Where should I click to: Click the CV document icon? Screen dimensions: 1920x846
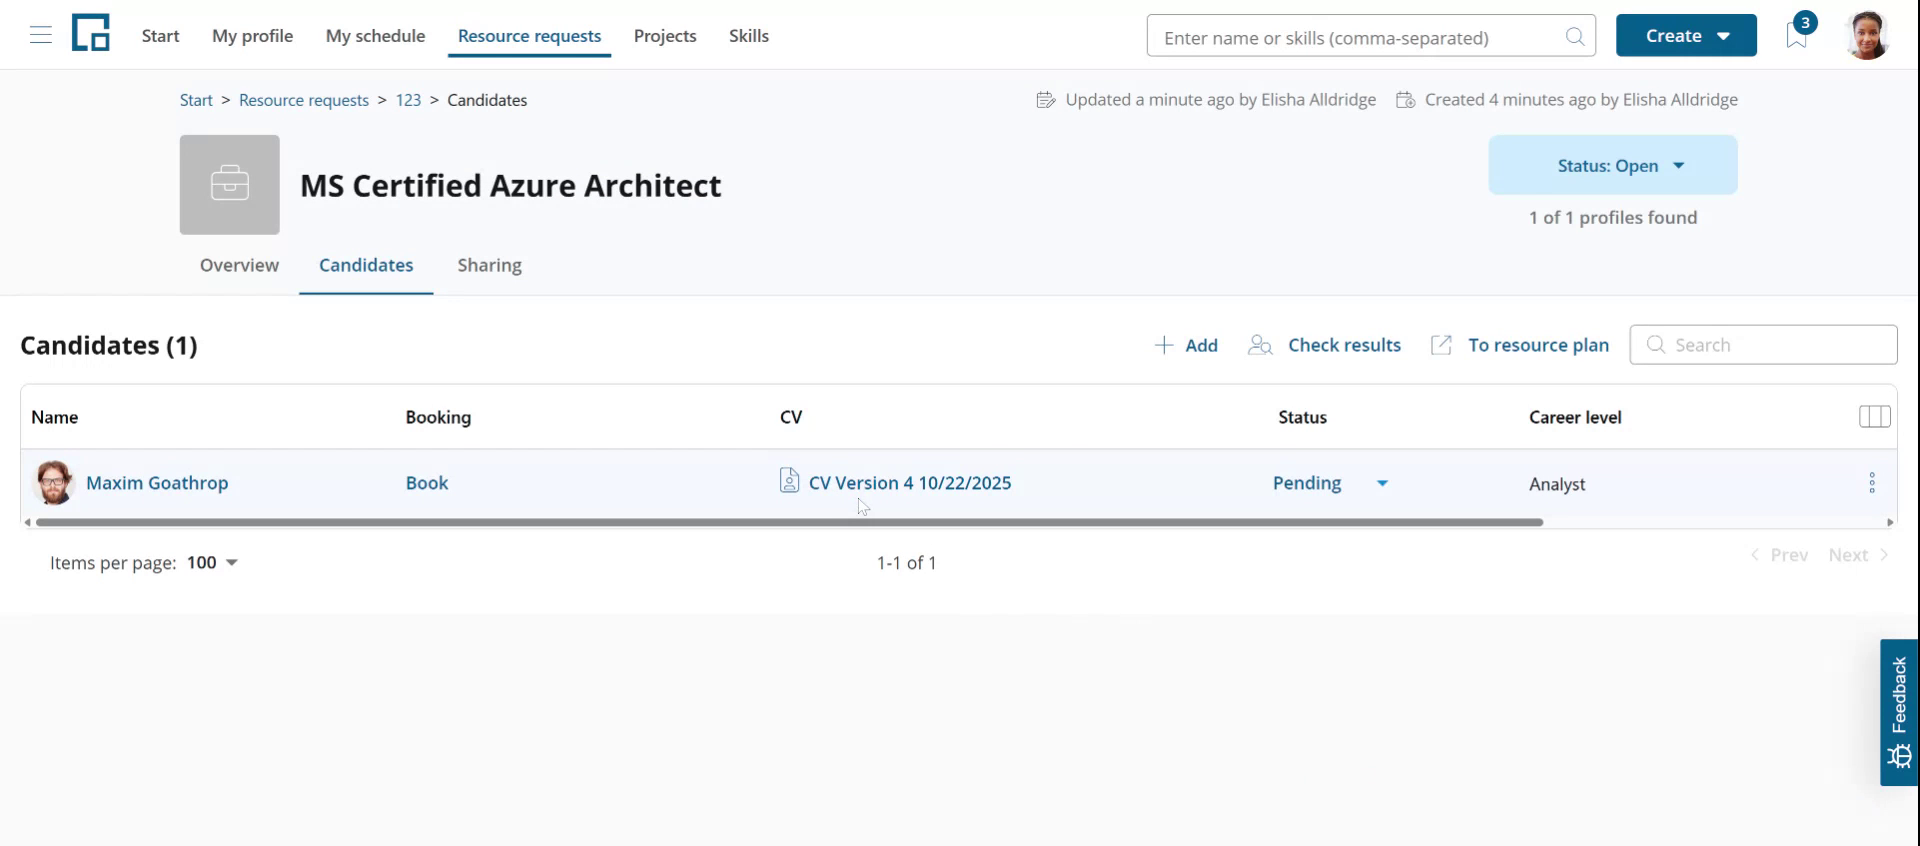[789, 481]
